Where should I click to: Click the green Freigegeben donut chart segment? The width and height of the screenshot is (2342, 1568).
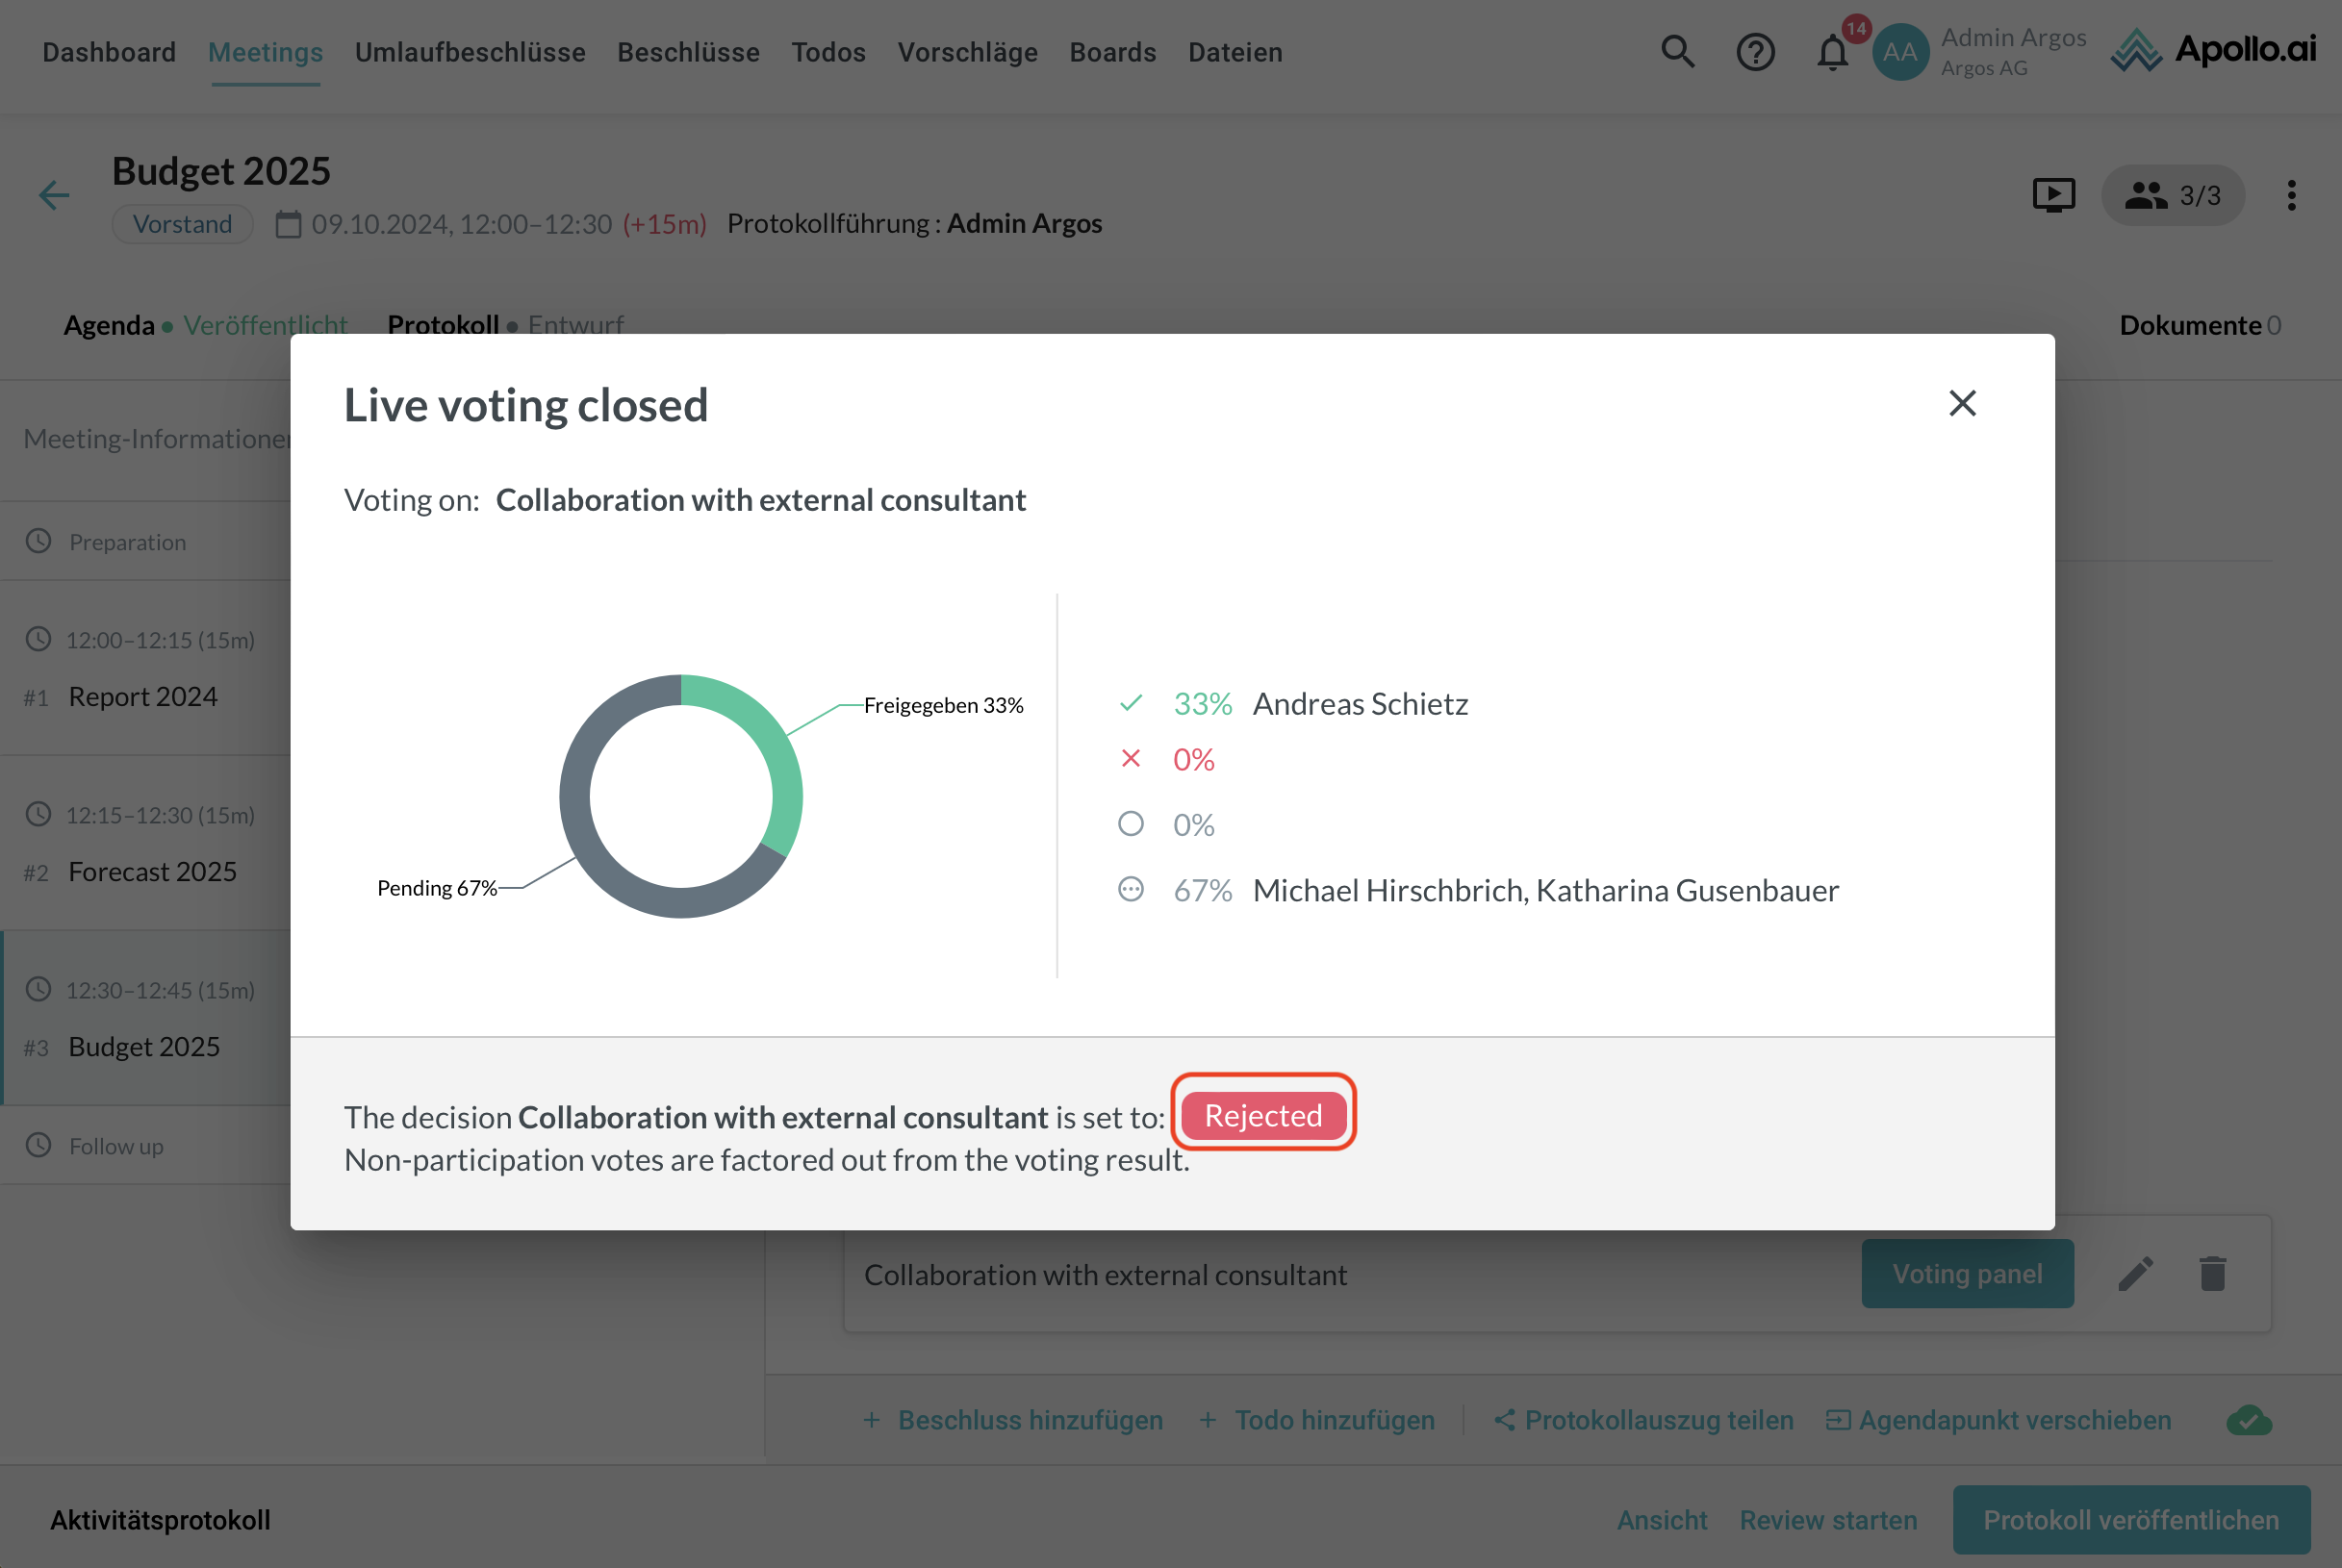click(779, 758)
